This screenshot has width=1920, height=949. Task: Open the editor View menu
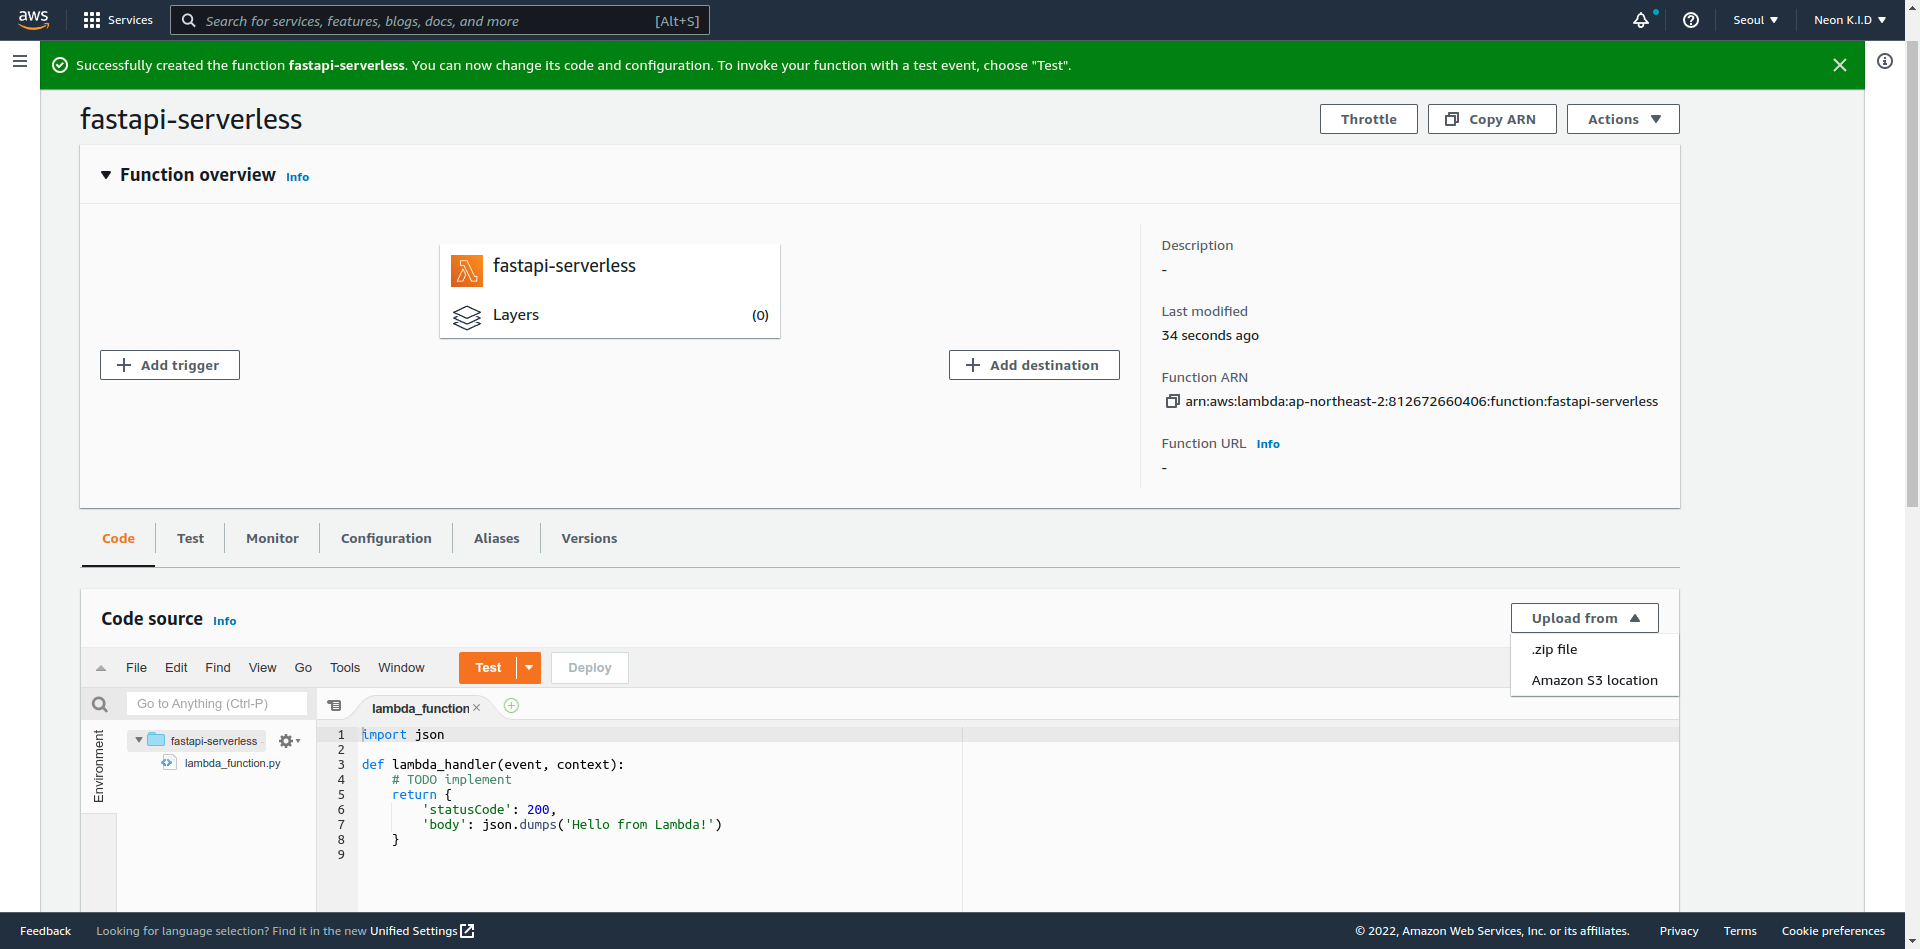point(262,668)
